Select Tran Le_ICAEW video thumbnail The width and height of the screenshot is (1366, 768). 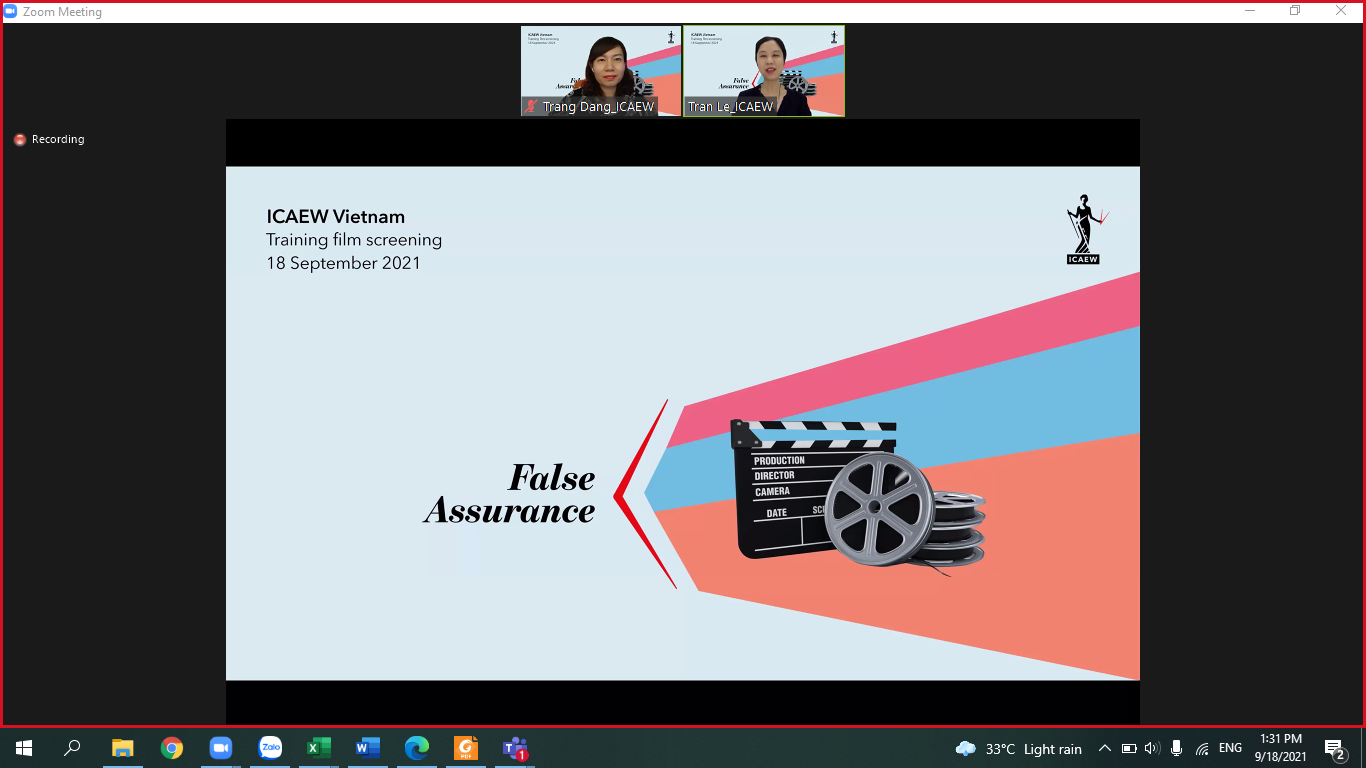pos(764,71)
